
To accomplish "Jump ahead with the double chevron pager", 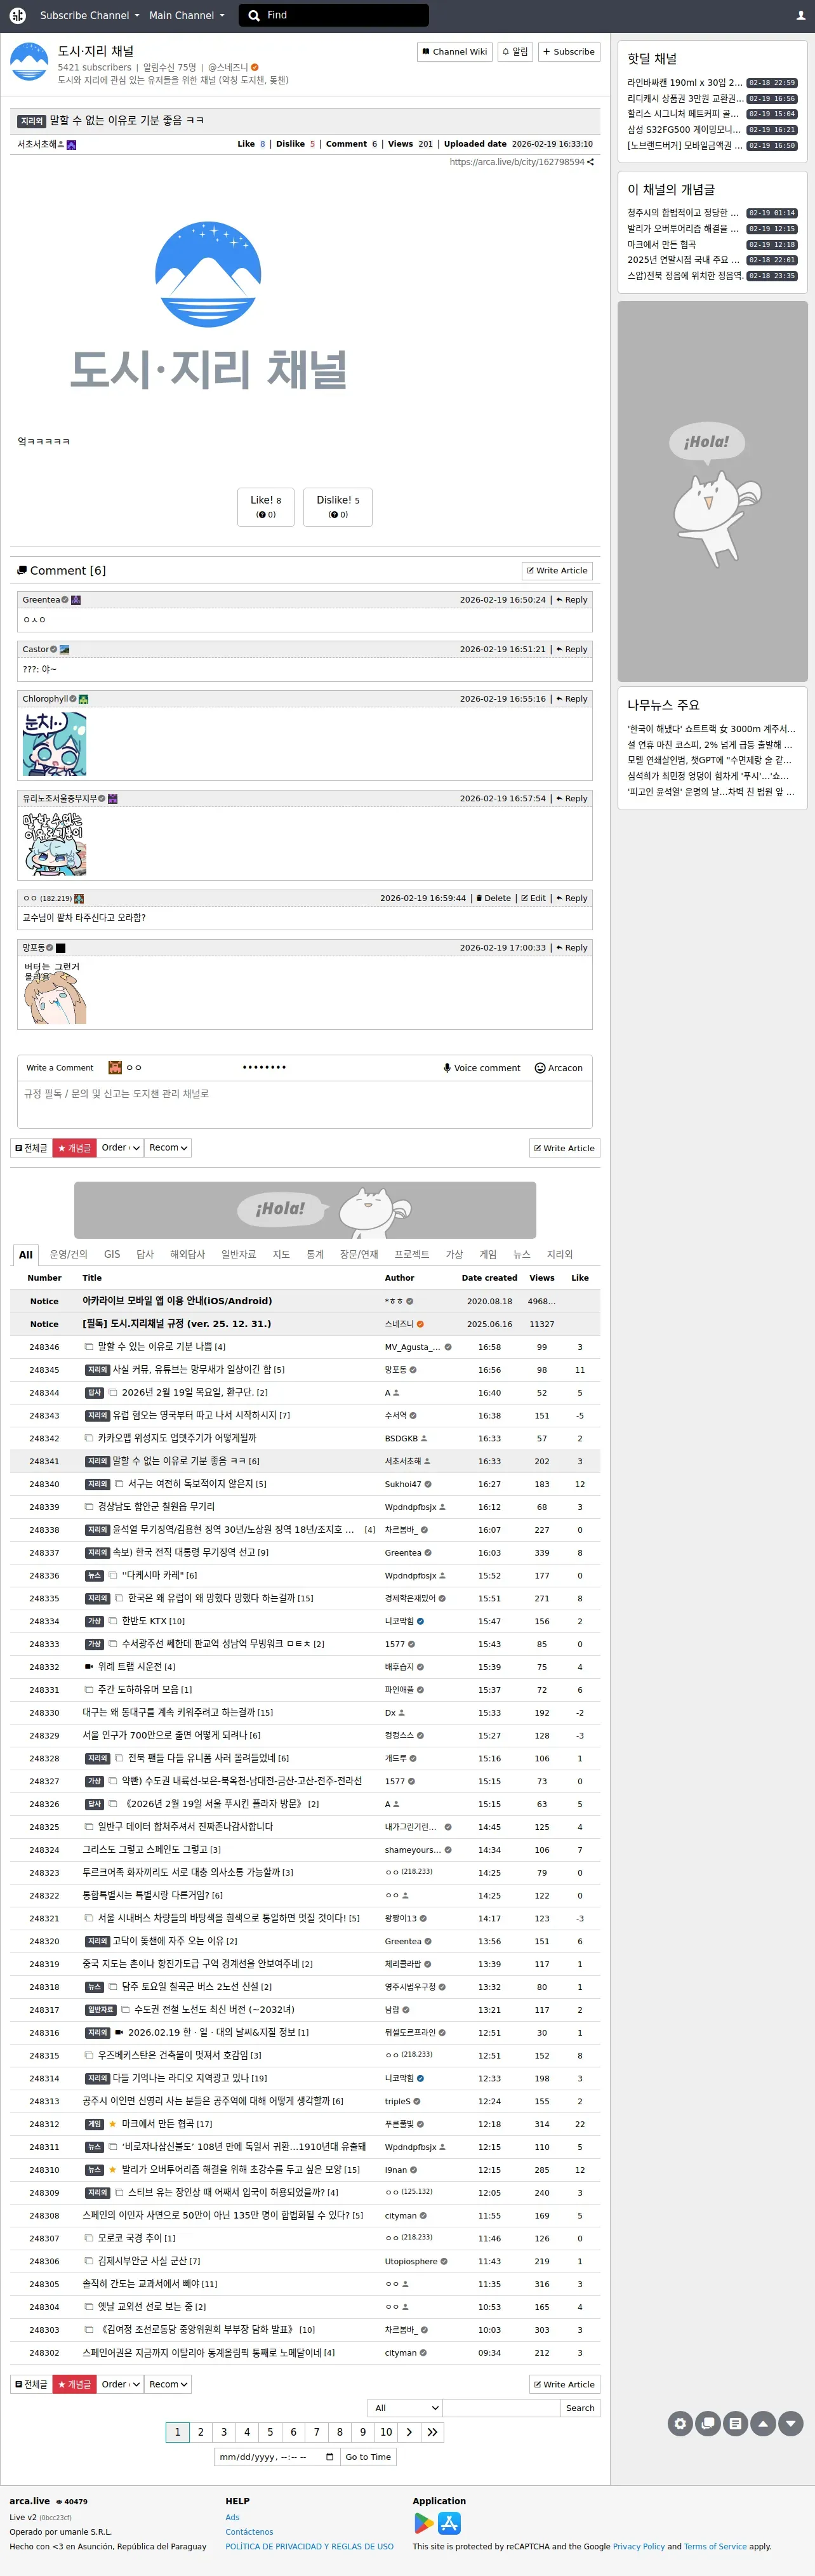I will (x=432, y=2432).
